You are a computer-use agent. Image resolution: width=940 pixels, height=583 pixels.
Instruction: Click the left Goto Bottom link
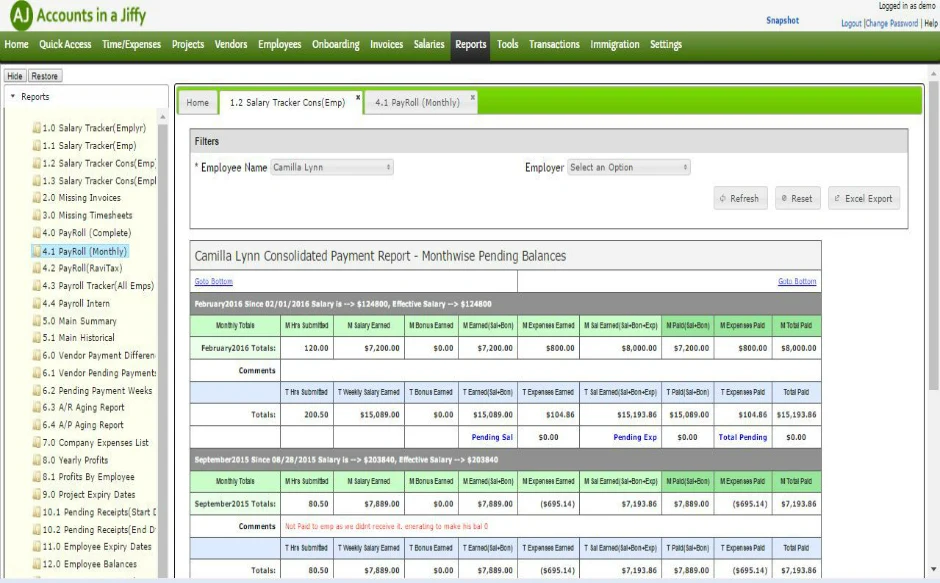(x=213, y=281)
